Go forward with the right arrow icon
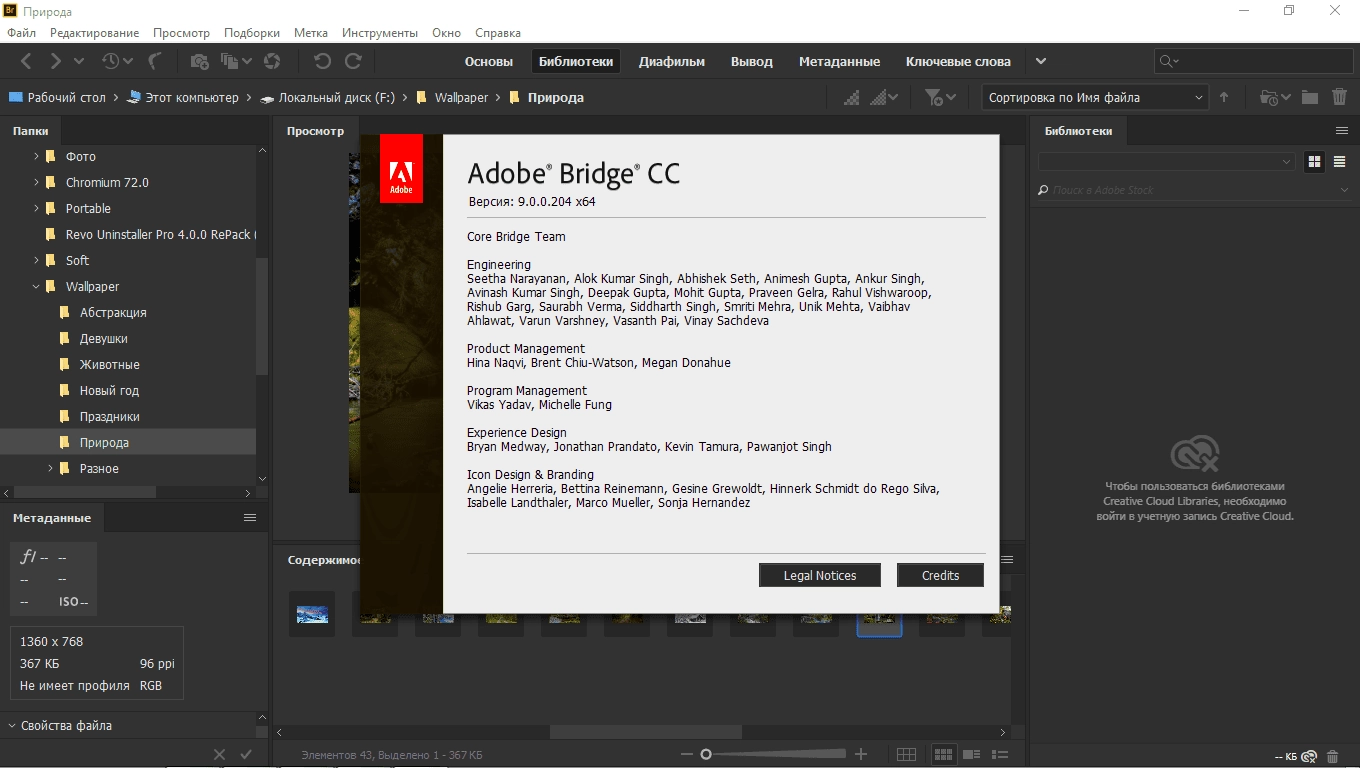 tap(56, 61)
